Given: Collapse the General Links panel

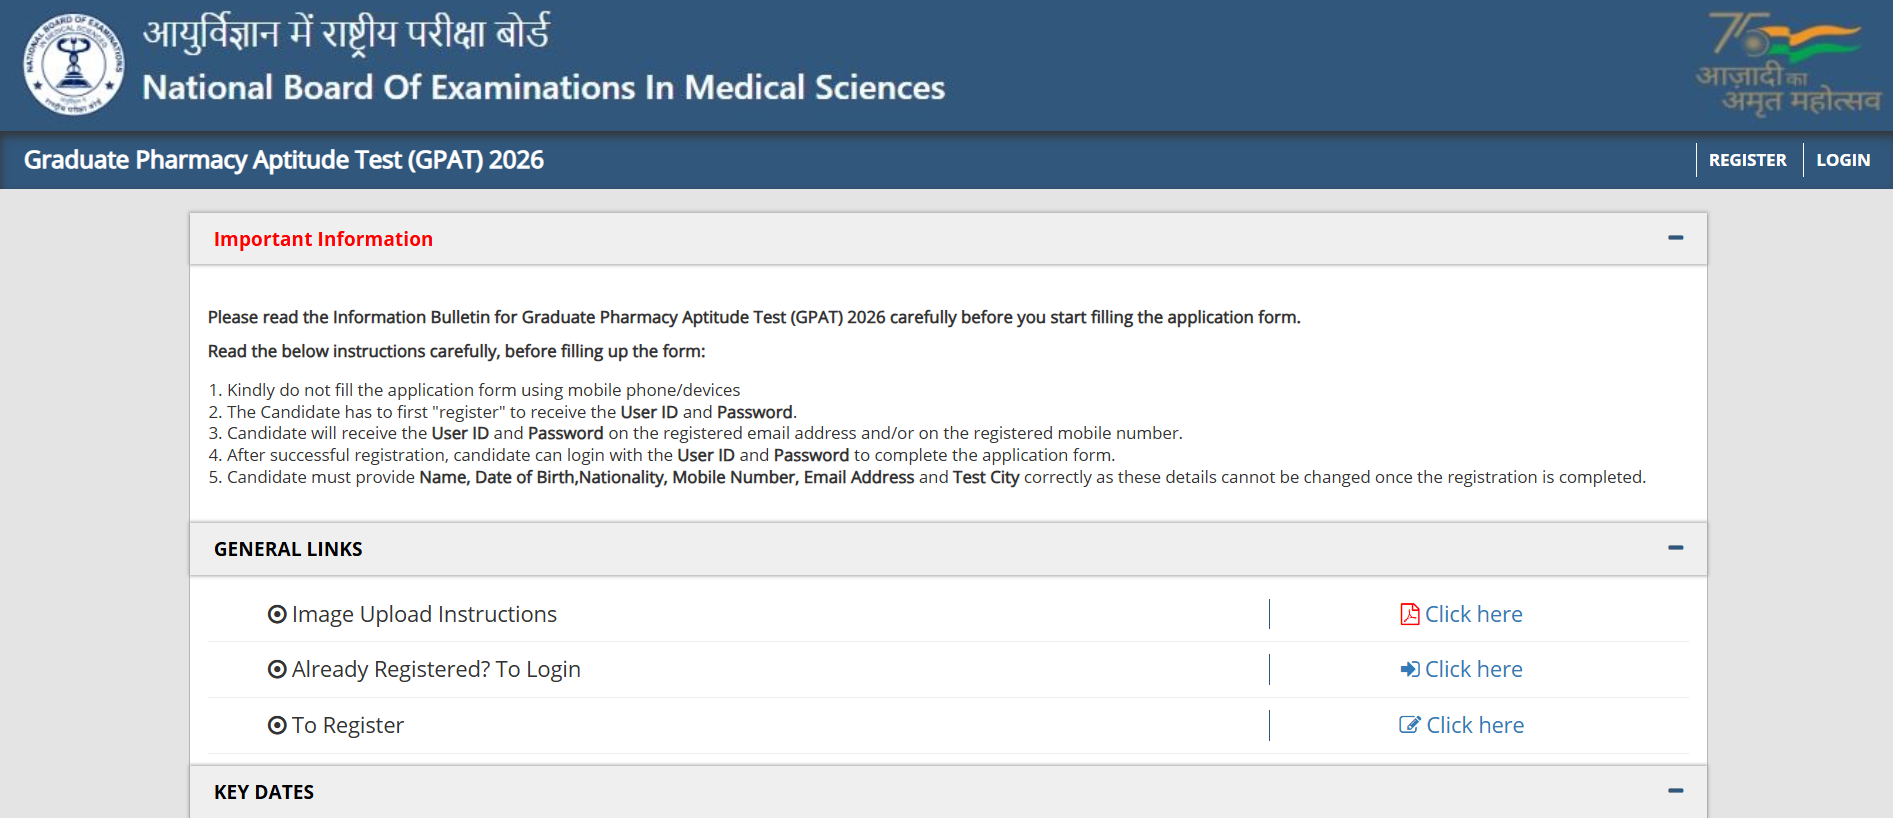Looking at the screenshot, I should (1675, 548).
